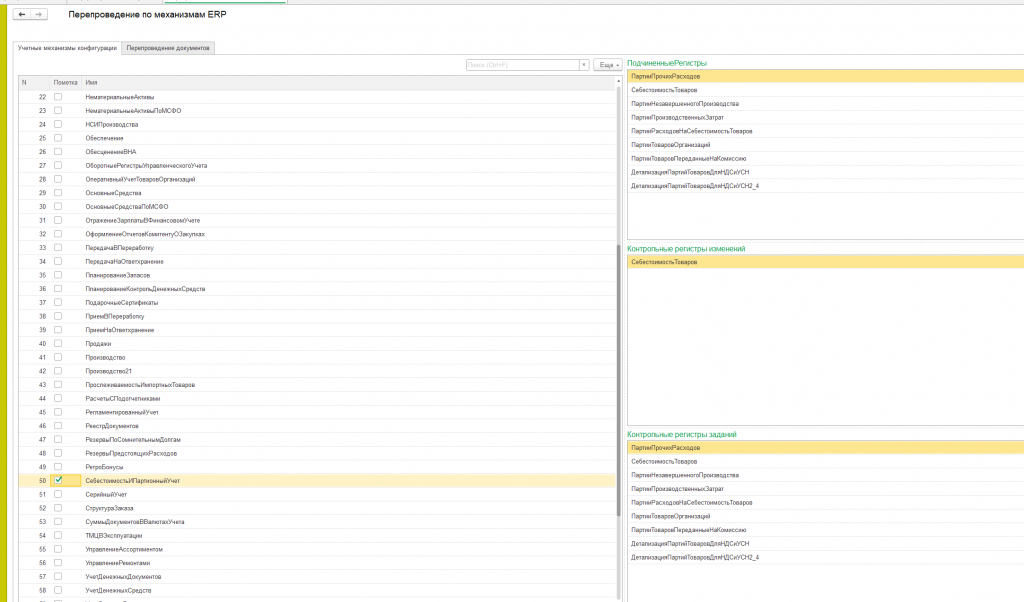Tick the НСИПроизводства row checkbox
The width and height of the screenshot is (1024, 602).
point(58,124)
